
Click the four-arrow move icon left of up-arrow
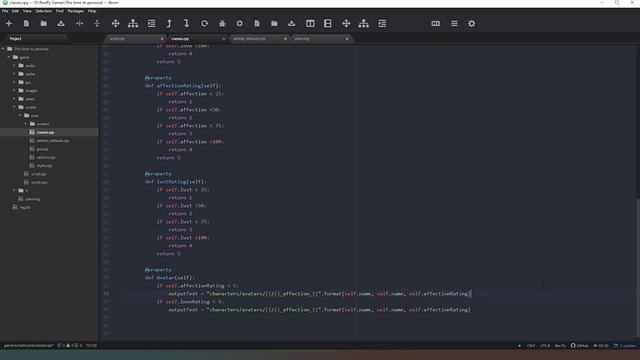pos(116,24)
